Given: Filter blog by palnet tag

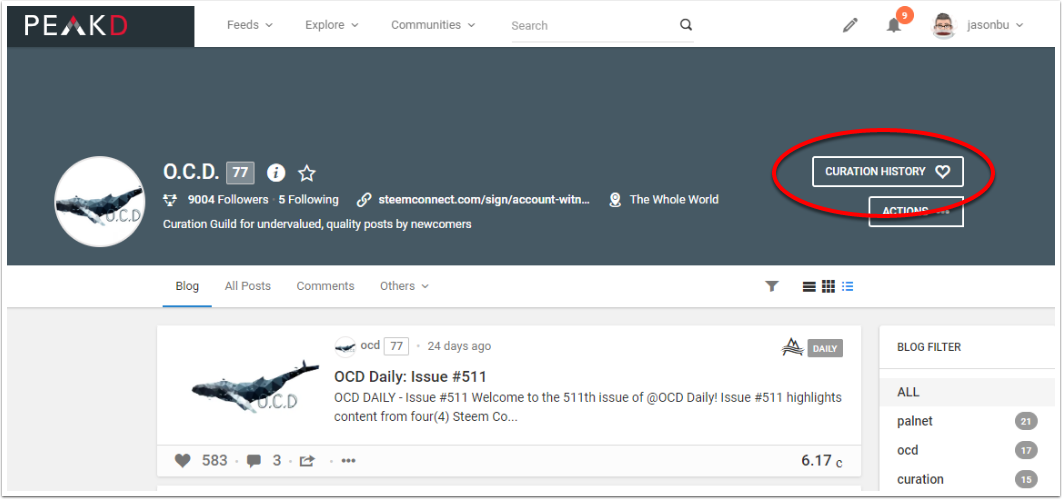Looking at the screenshot, I should (x=915, y=421).
